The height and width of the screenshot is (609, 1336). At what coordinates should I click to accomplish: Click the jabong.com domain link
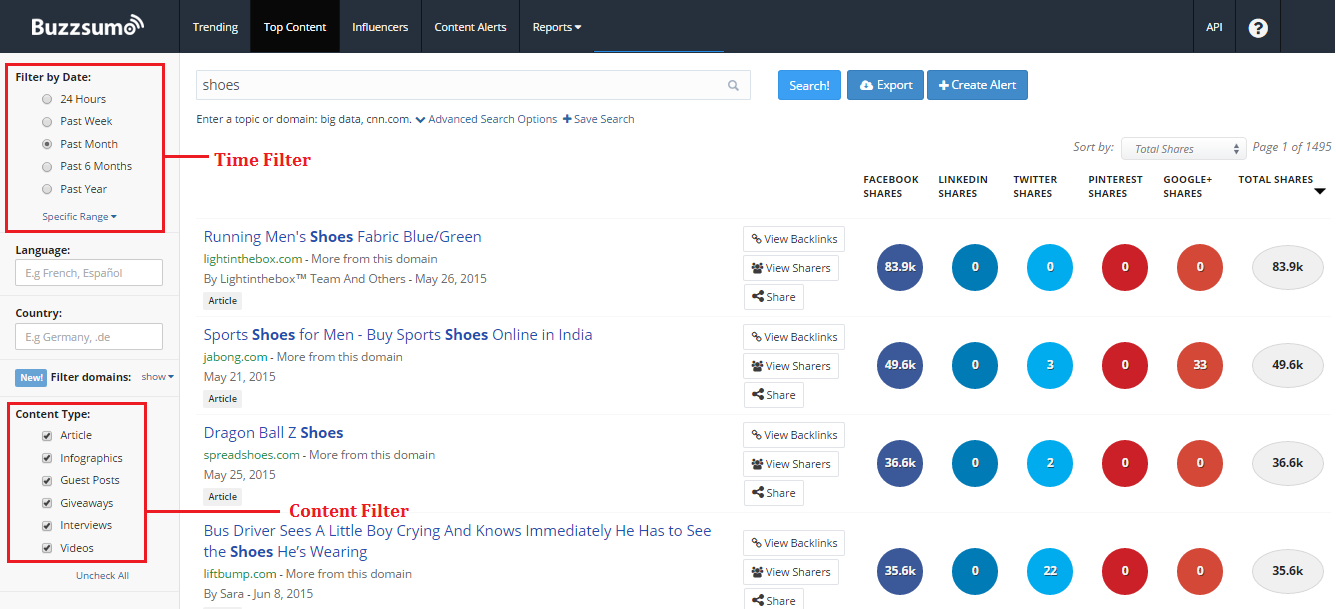(235, 357)
